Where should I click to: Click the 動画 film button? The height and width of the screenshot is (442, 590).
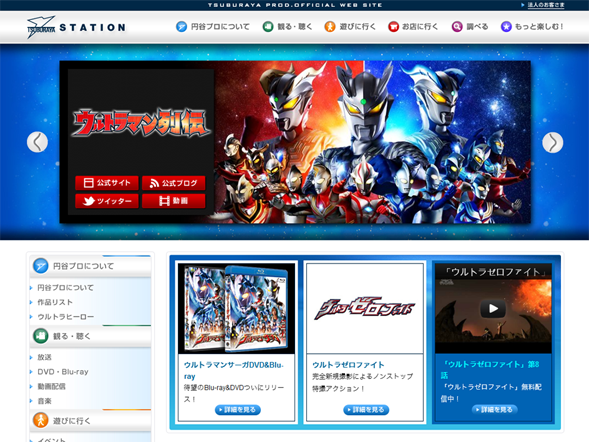pyautogui.click(x=173, y=201)
